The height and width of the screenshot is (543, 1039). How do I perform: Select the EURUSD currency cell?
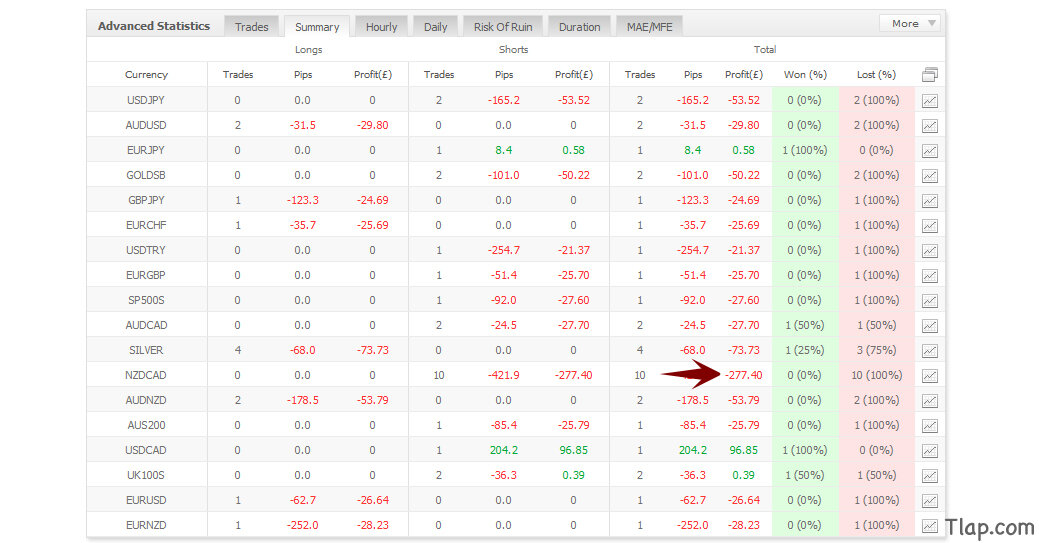click(x=146, y=500)
